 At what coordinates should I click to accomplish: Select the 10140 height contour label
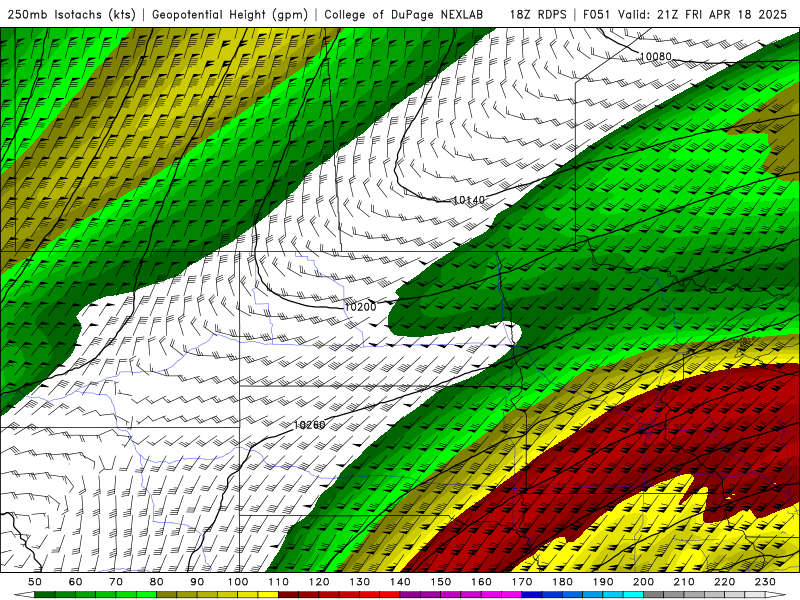tap(469, 200)
